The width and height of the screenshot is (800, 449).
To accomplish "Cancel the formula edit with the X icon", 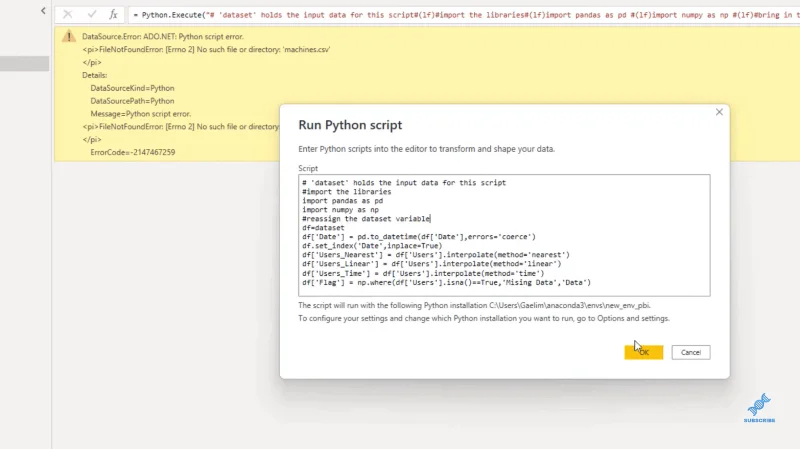I will point(67,15).
